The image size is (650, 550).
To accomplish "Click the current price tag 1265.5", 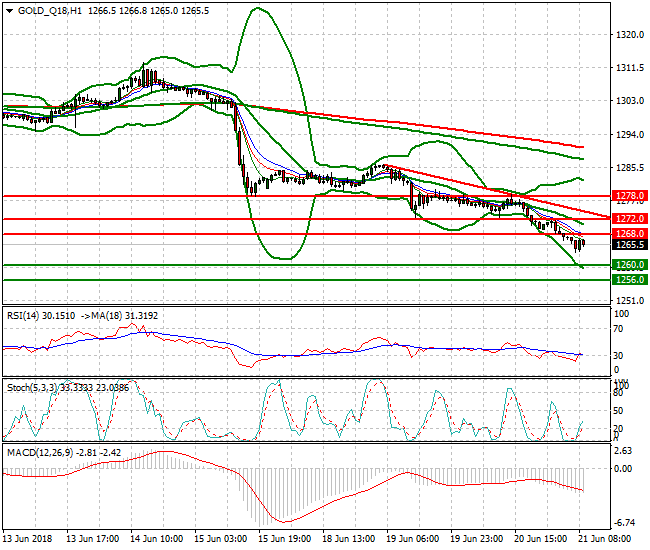I will [628, 245].
